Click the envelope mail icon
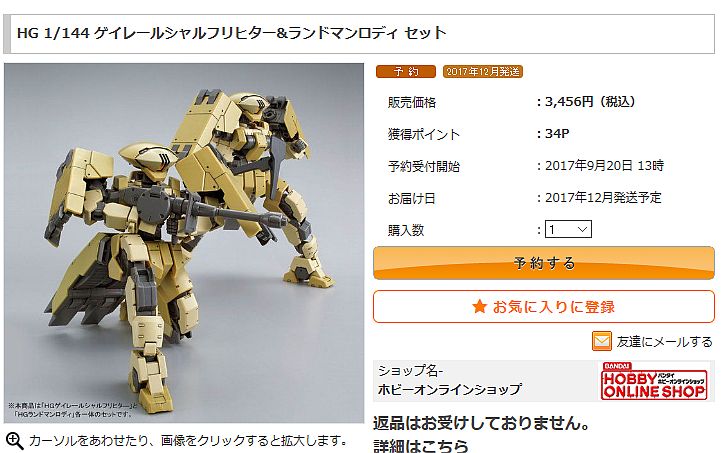This screenshot has width=728, height=453. (x=602, y=342)
